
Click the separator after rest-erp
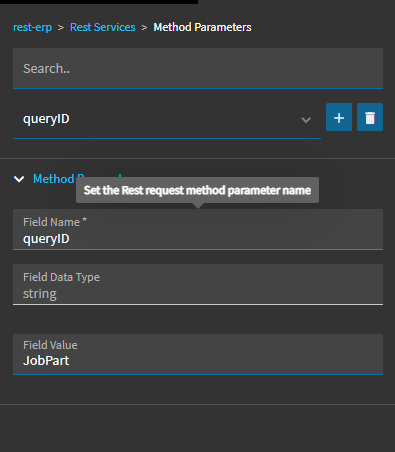pos(61,27)
